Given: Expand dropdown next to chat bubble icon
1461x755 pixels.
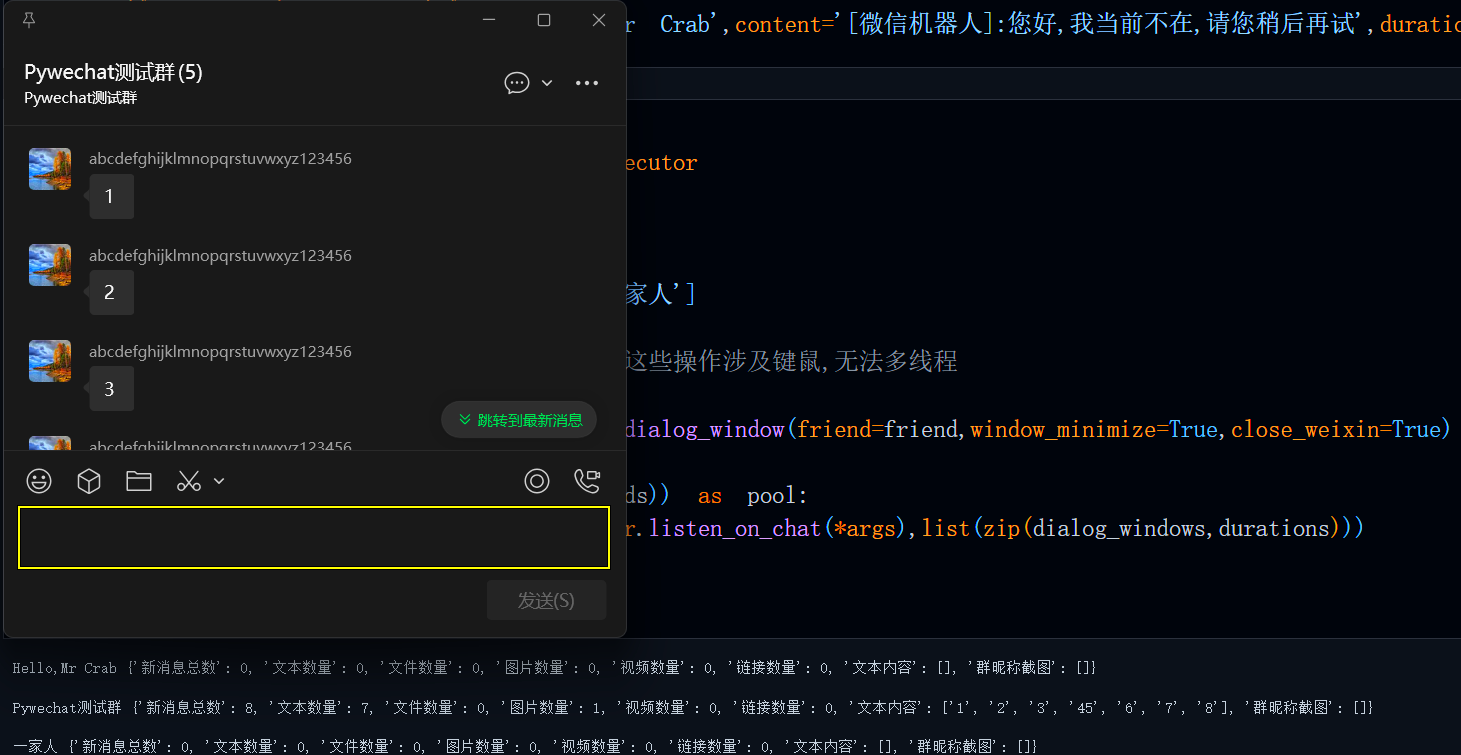Looking at the screenshot, I should [547, 83].
